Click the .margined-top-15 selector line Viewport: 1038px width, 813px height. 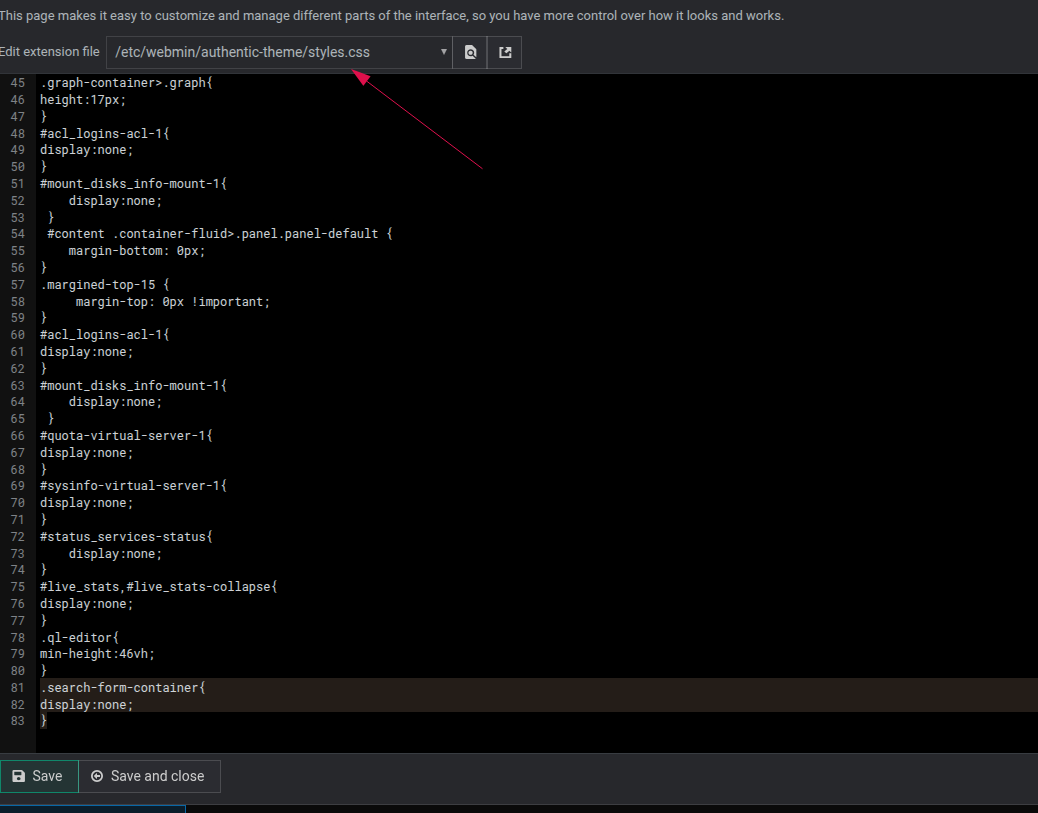[104, 284]
